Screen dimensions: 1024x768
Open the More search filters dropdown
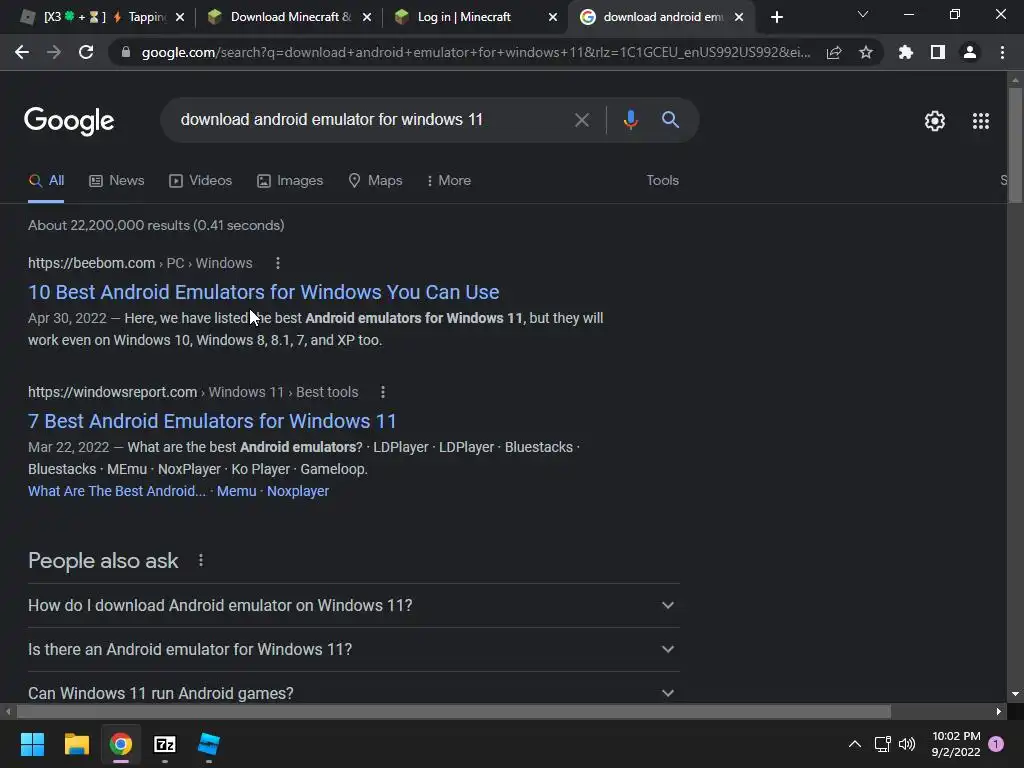449,181
